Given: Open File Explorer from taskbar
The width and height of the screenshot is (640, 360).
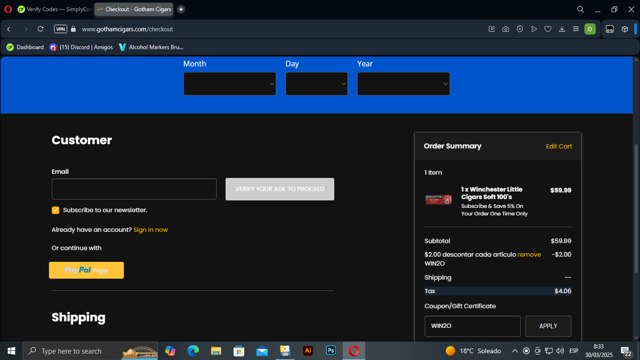Looking at the screenshot, I should click(216, 351).
